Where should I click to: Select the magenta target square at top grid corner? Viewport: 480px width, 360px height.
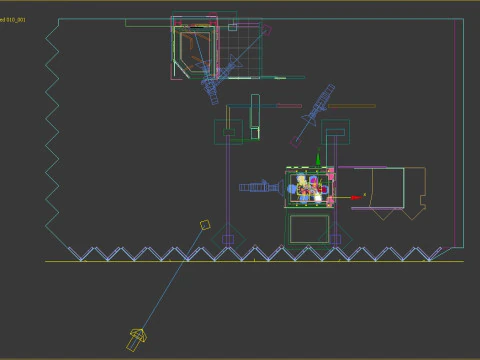(266, 30)
